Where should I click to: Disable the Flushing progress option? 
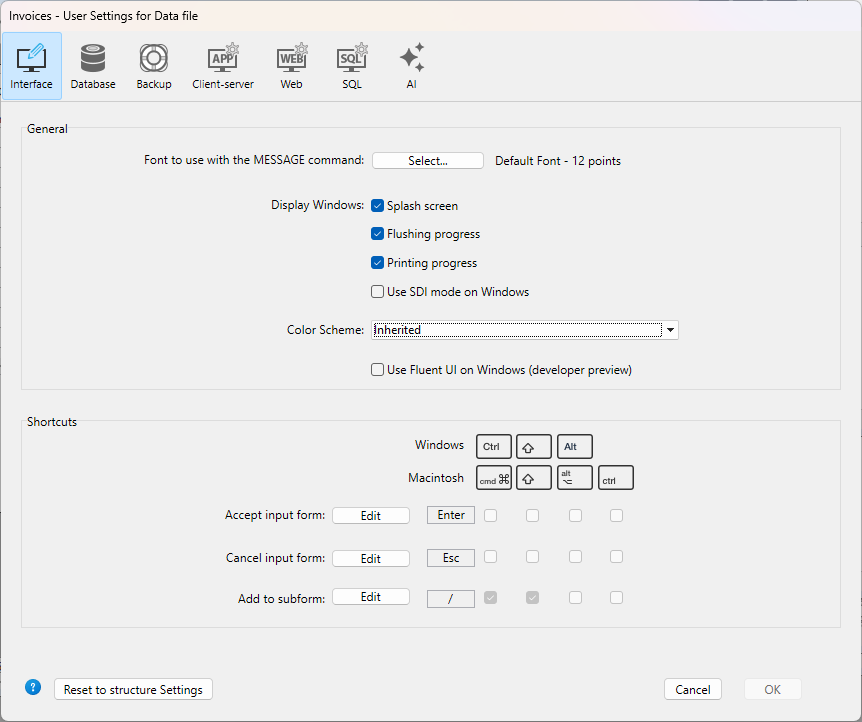click(x=378, y=234)
